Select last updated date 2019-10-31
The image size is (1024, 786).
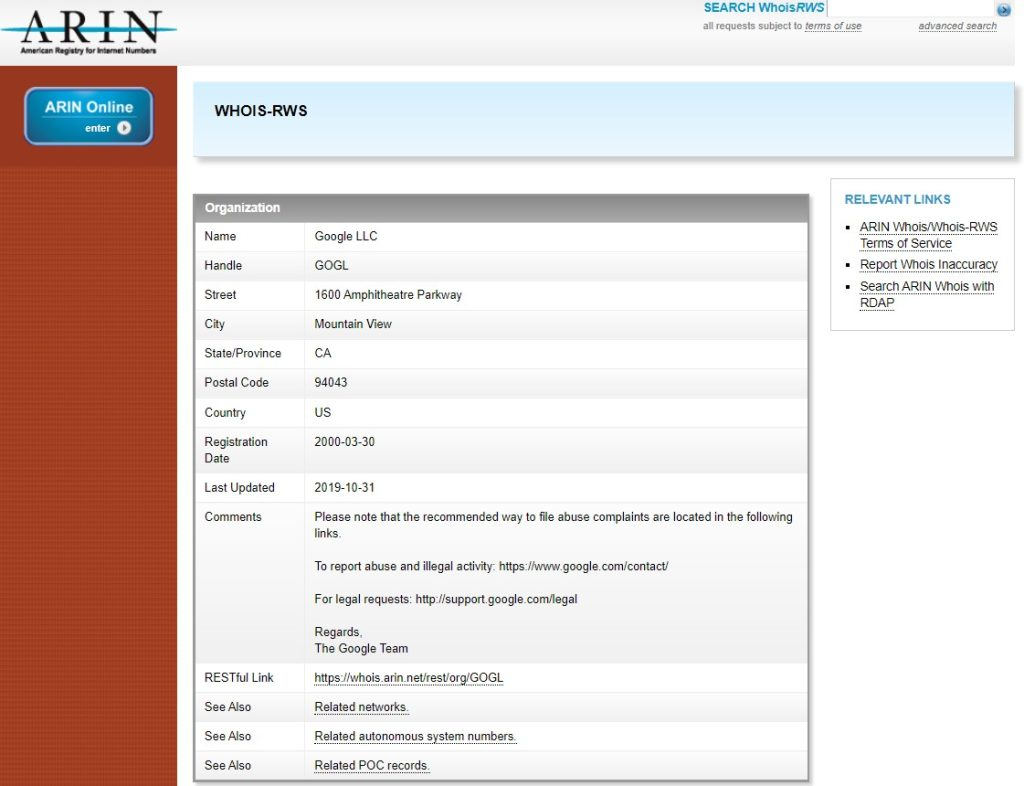[344, 488]
